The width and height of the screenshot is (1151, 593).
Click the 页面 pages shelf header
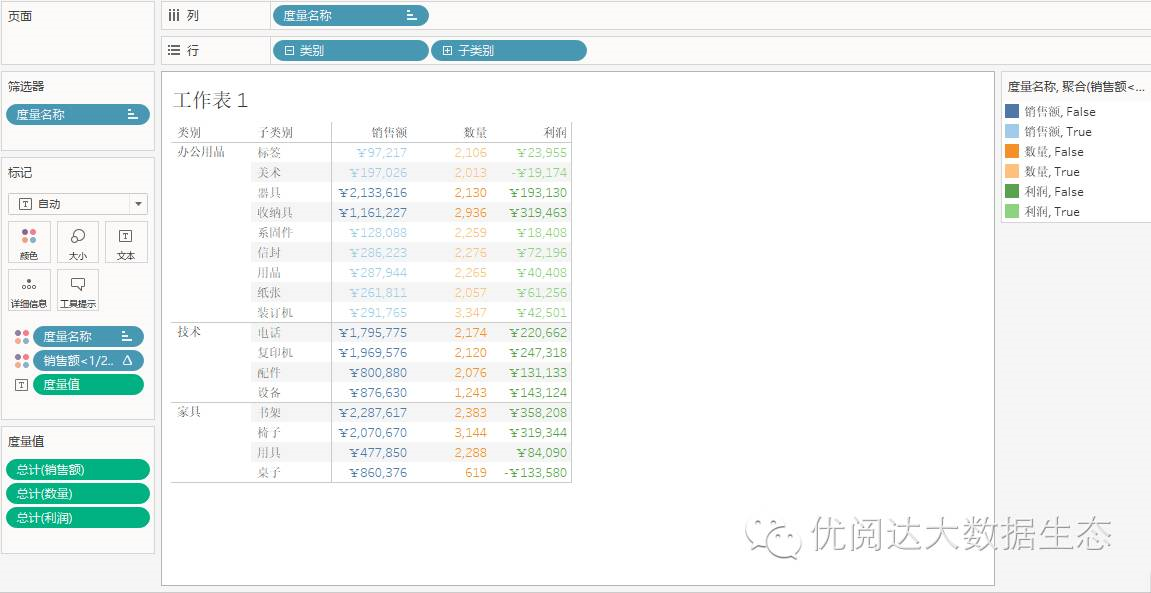(20, 16)
